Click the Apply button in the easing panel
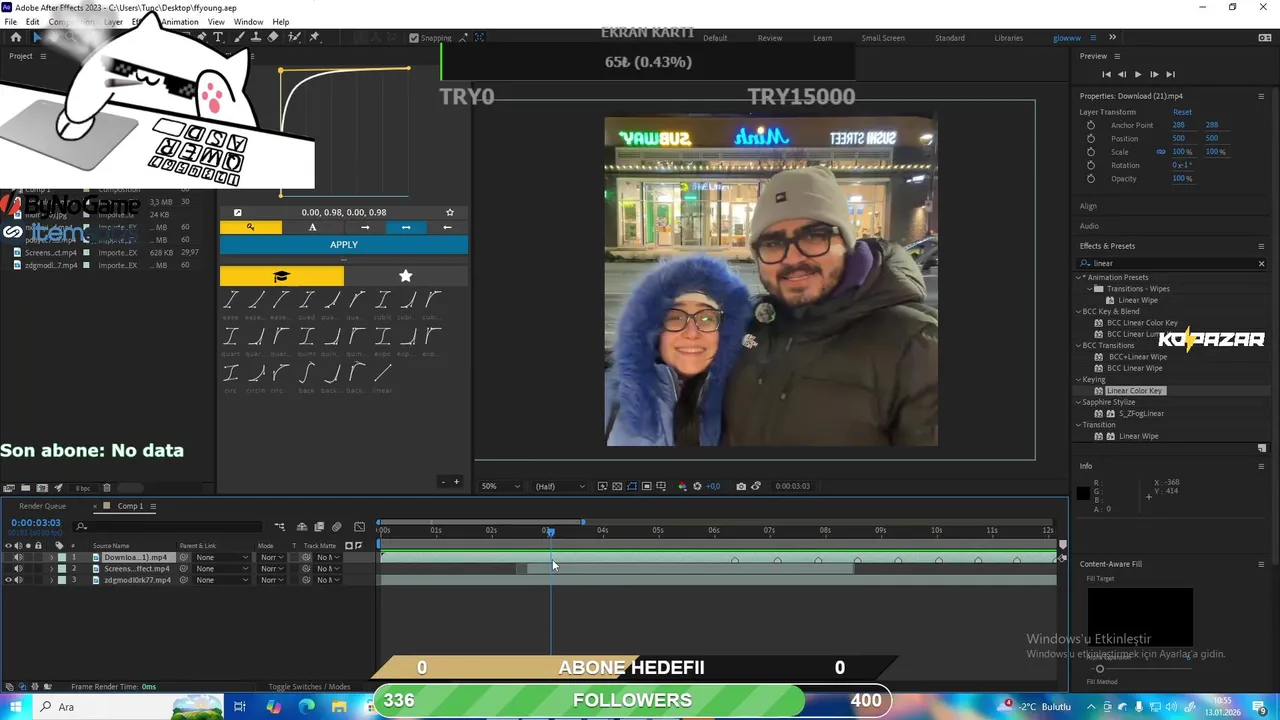Screen dimensions: 1280x720 point(344,245)
